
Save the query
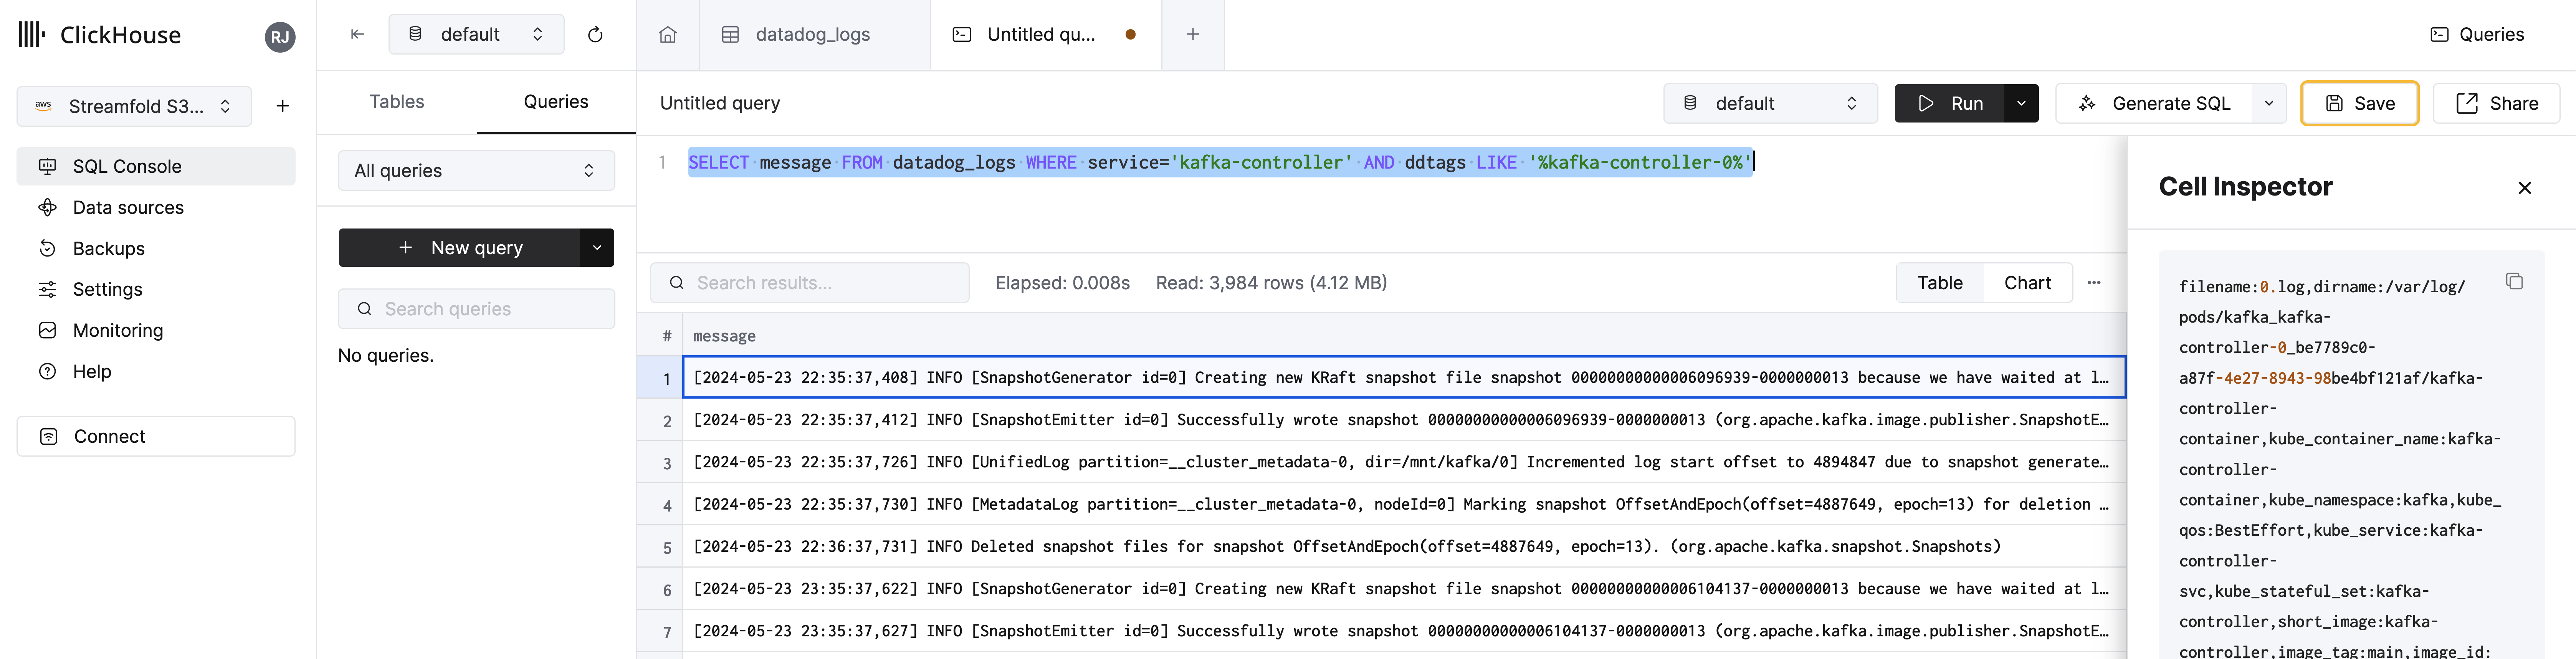click(2359, 103)
